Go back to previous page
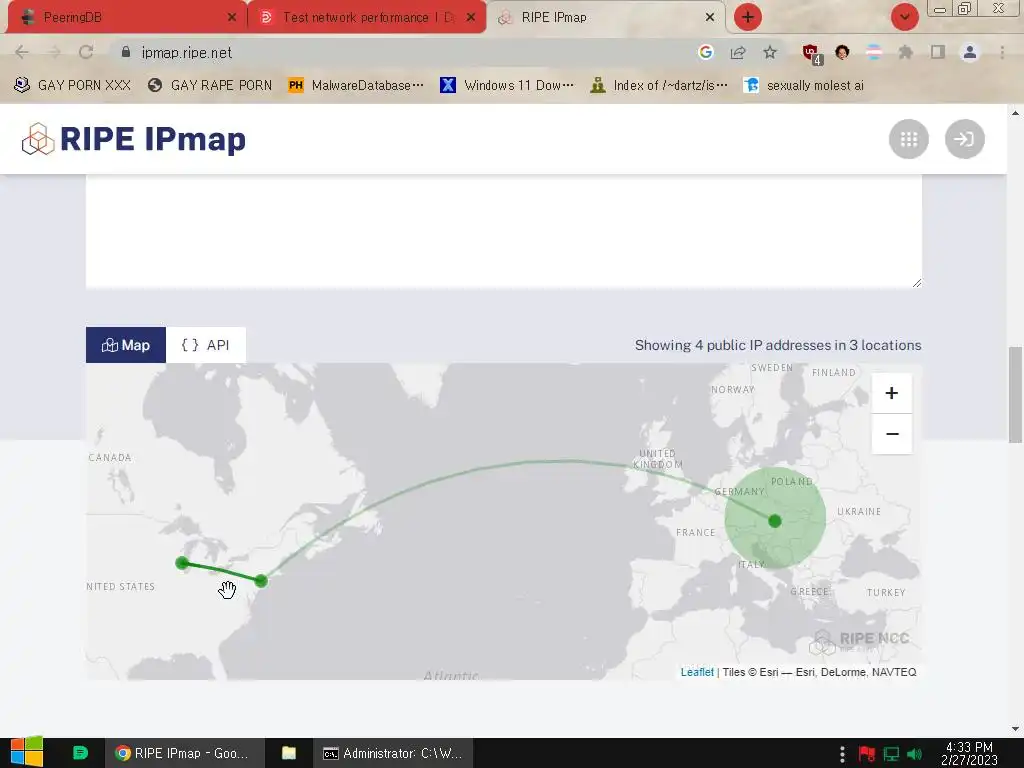 (22, 52)
